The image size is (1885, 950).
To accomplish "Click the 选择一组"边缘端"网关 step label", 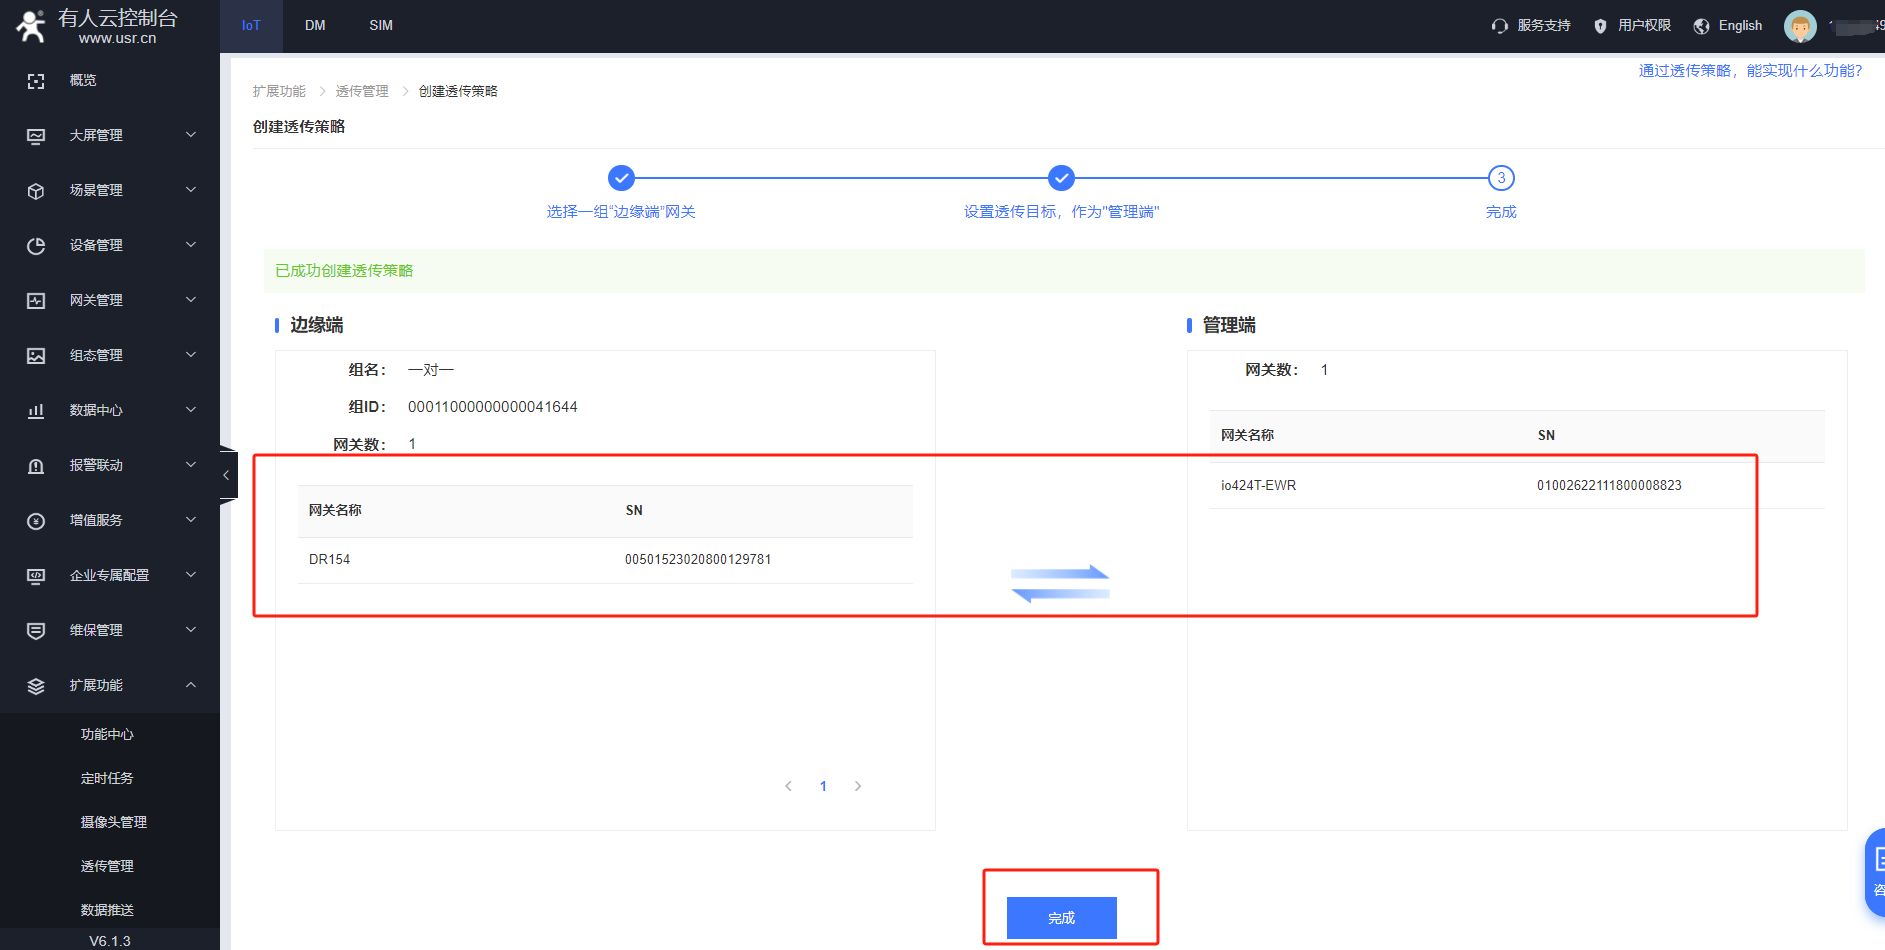I will (x=621, y=212).
